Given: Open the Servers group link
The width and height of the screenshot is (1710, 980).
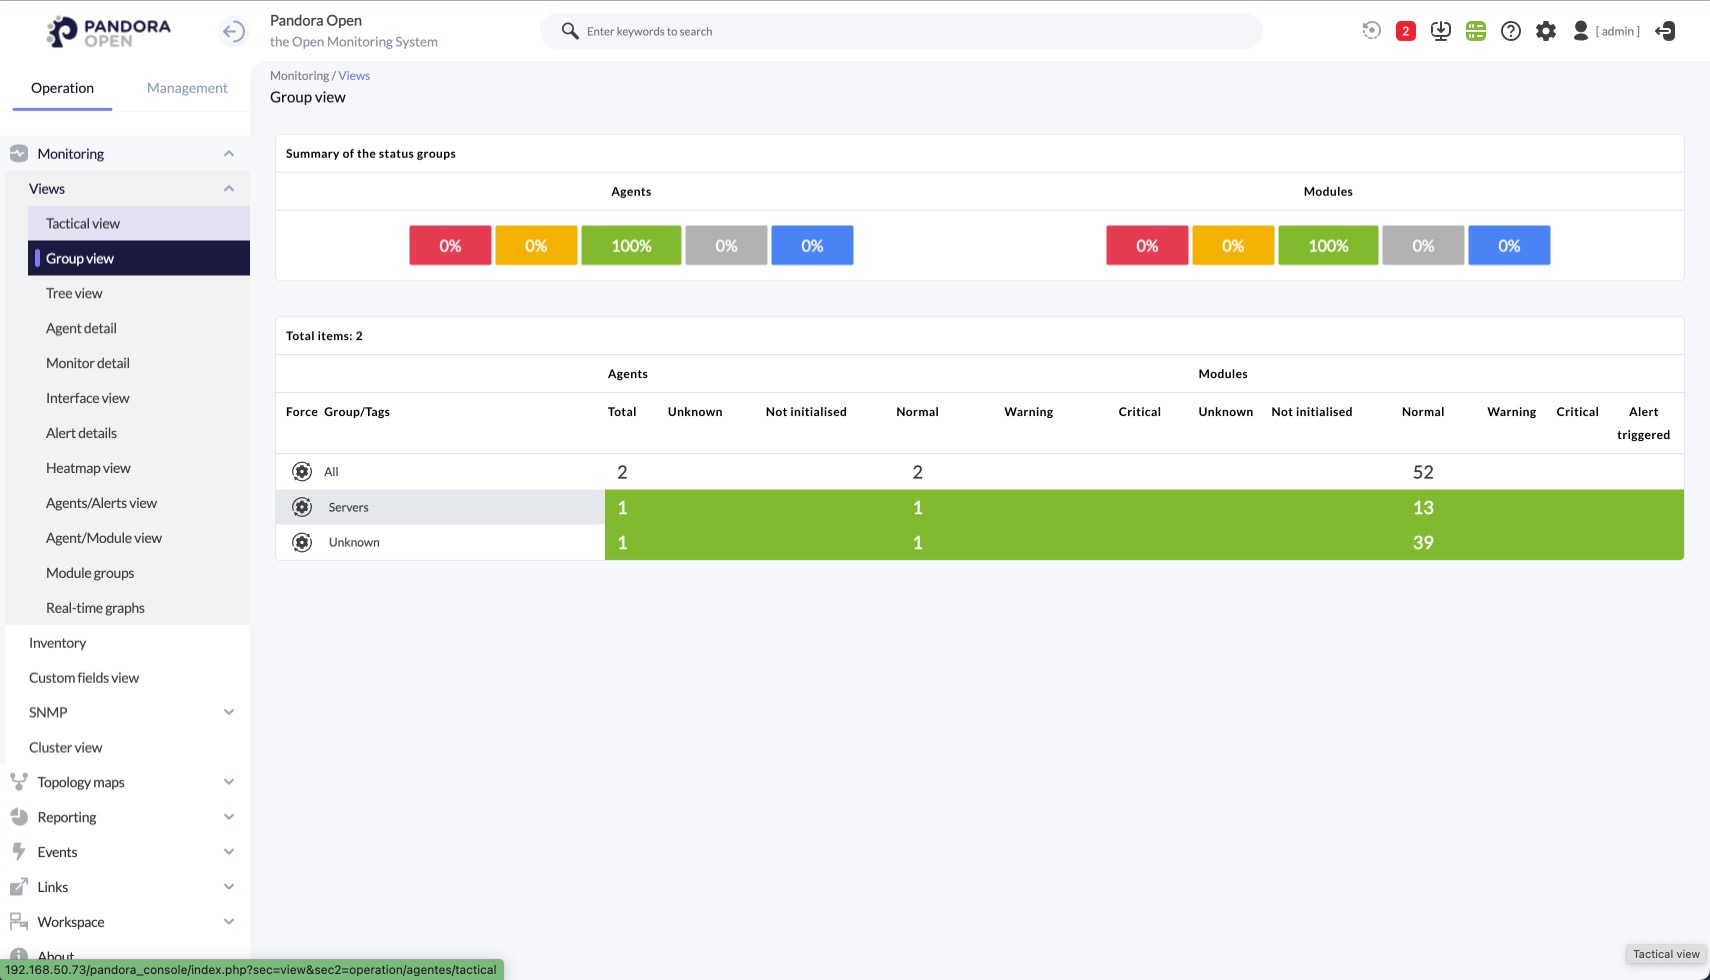Looking at the screenshot, I should click(x=348, y=507).
